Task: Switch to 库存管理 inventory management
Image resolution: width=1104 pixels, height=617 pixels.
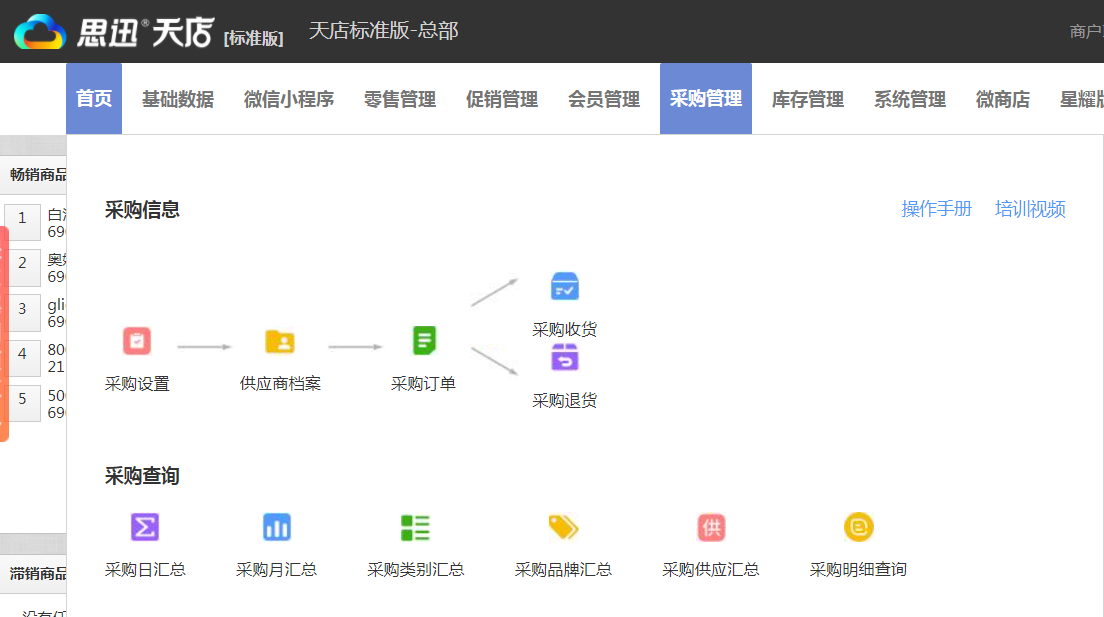Action: [x=806, y=99]
